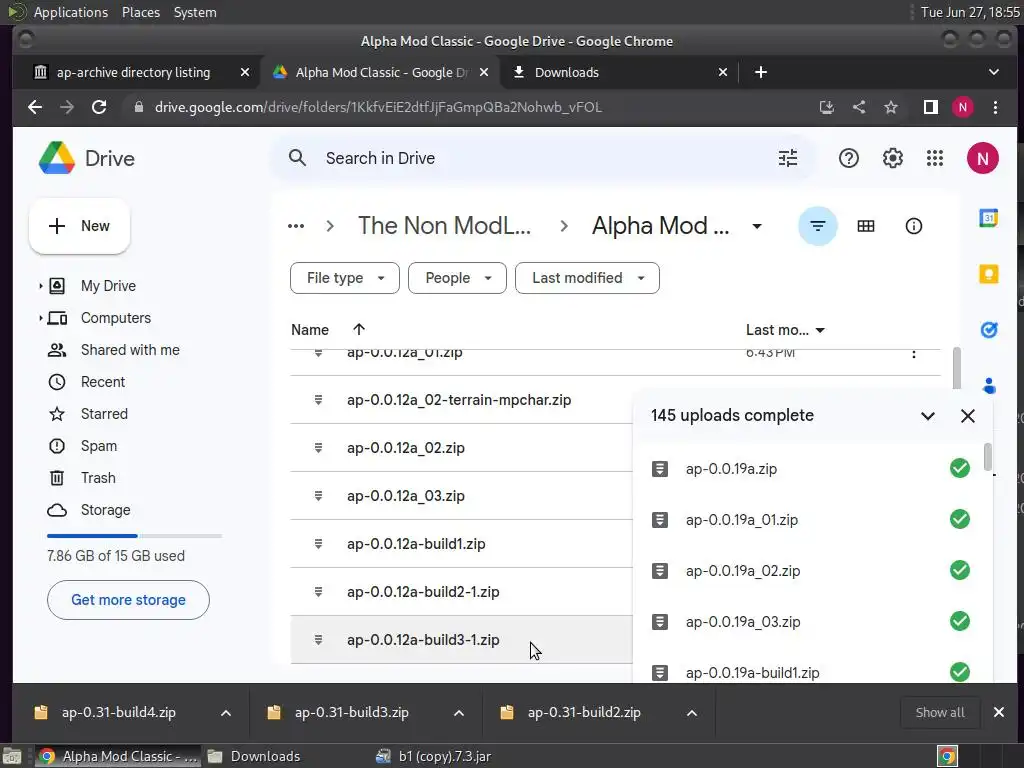Open Applications menu in top panel

click(71, 12)
